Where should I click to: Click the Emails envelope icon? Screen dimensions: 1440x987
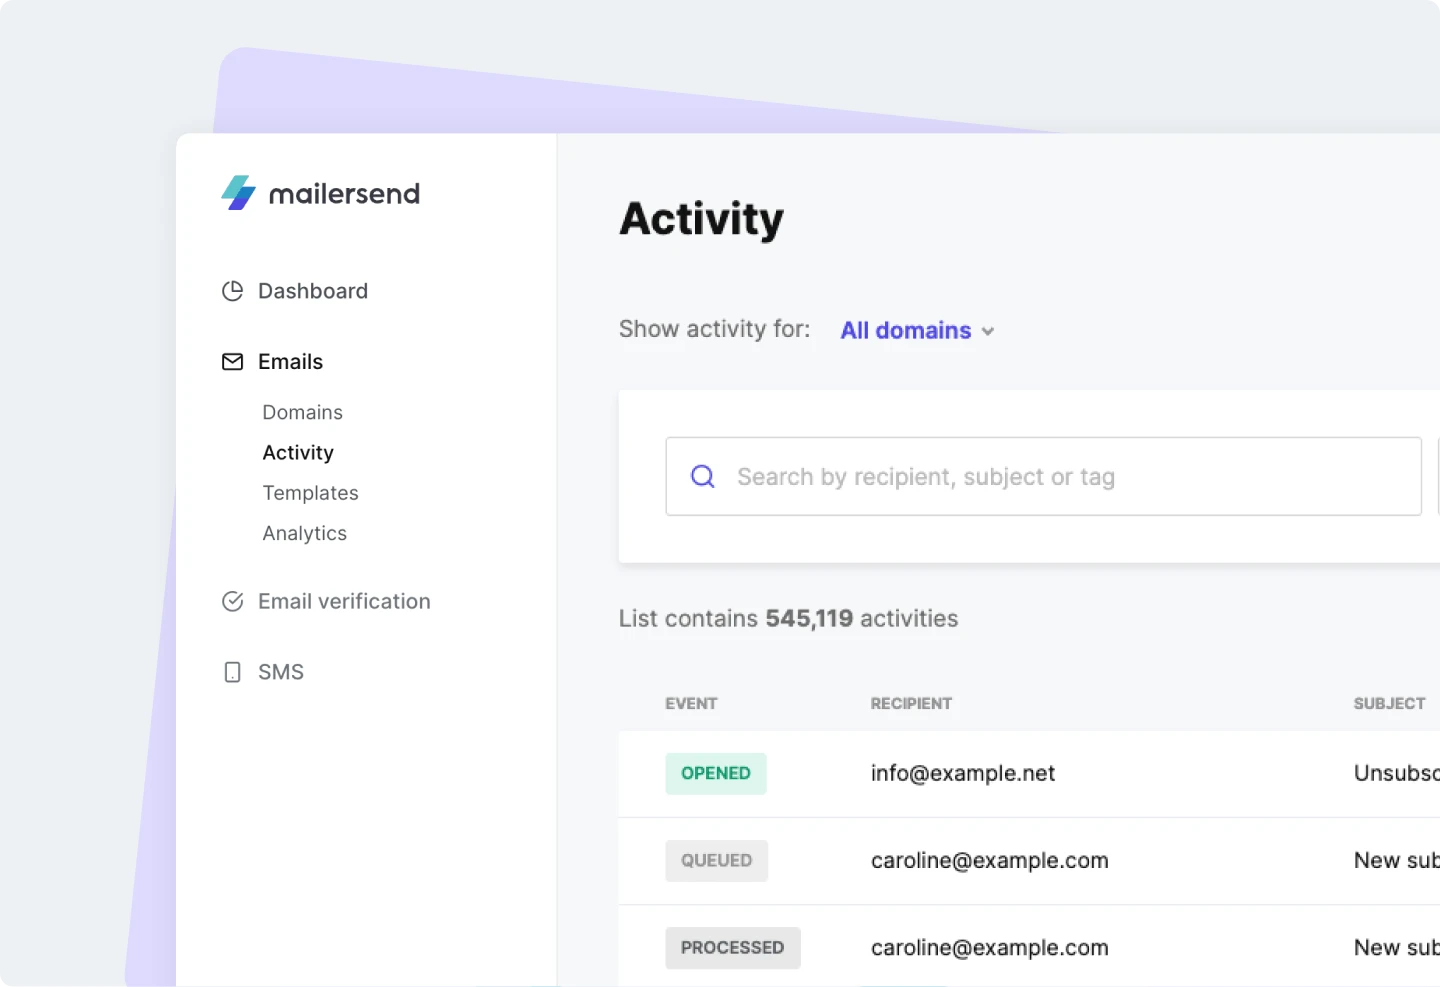coord(232,362)
